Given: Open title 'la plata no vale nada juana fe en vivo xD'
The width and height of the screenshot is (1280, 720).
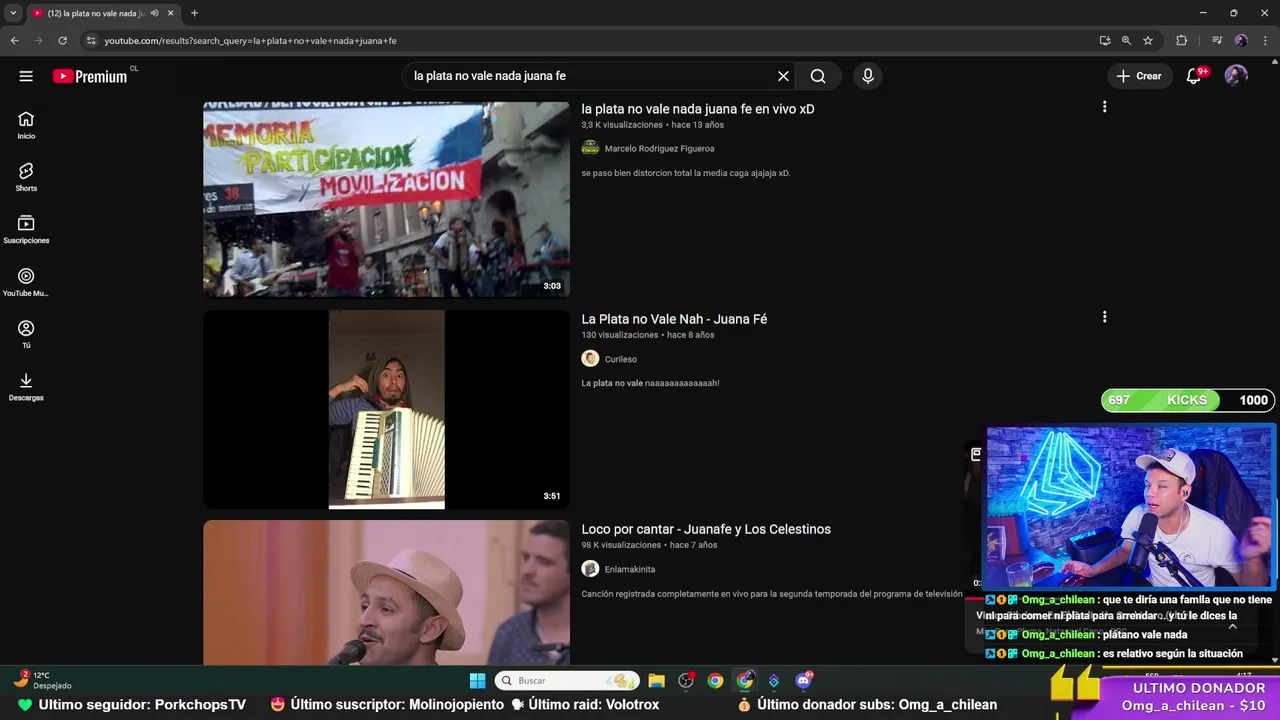Looking at the screenshot, I should [x=698, y=109].
